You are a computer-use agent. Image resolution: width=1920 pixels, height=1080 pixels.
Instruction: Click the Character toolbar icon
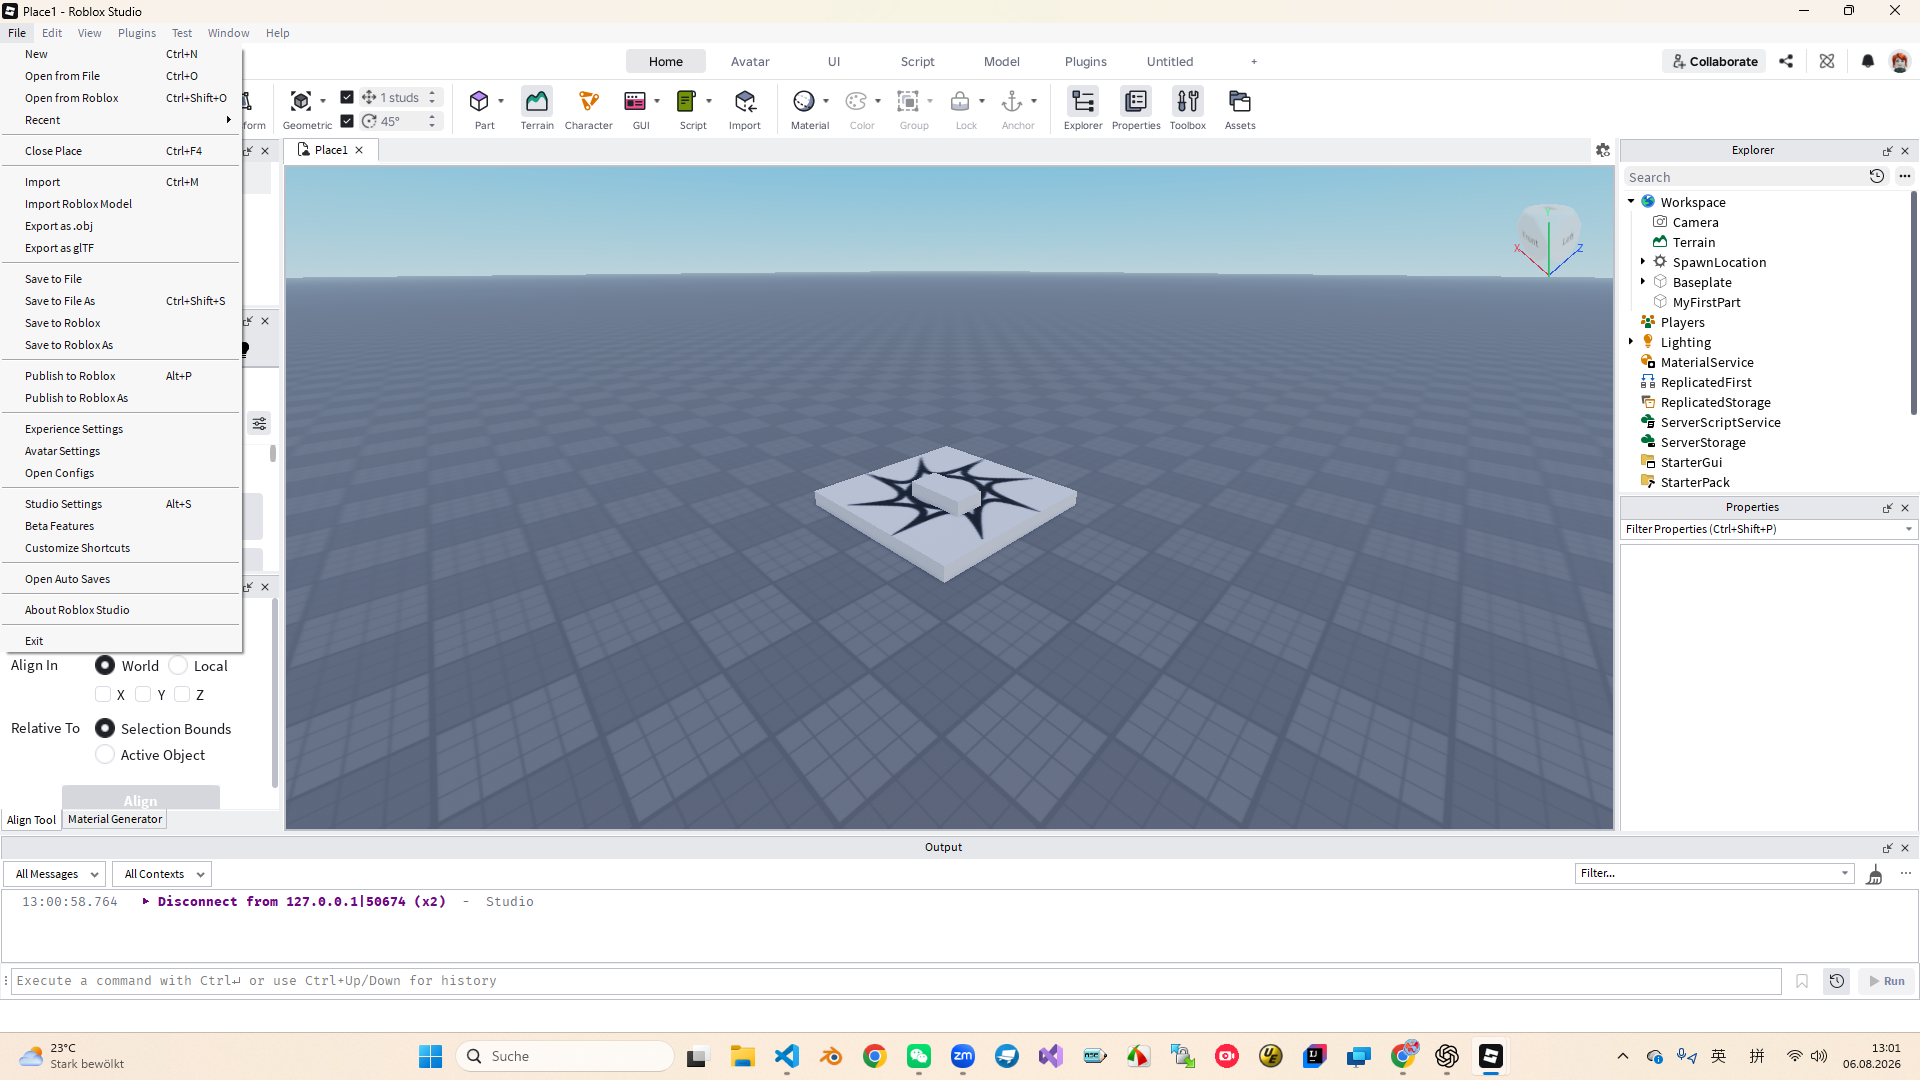[589, 101]
